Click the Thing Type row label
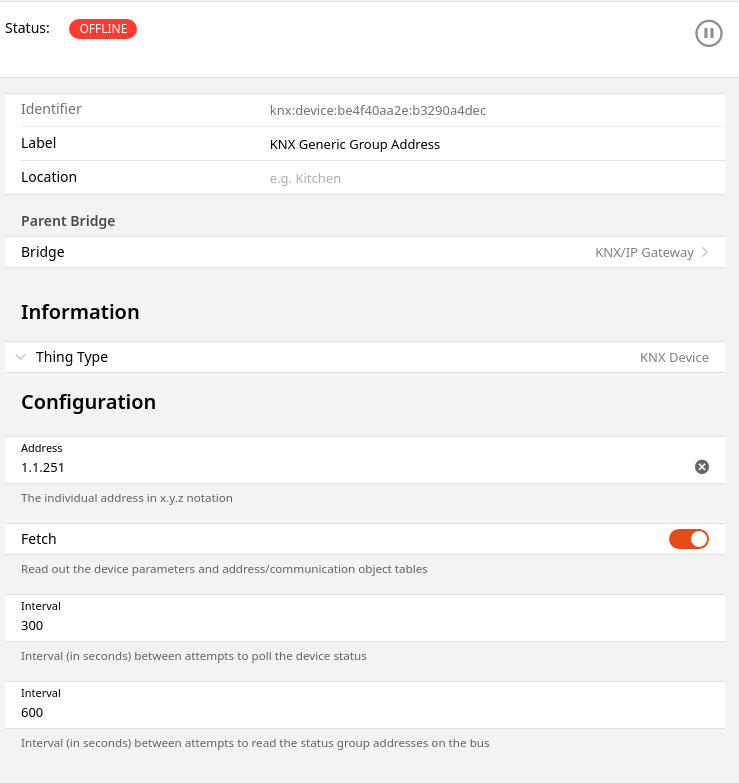 (x=72, y=357)
